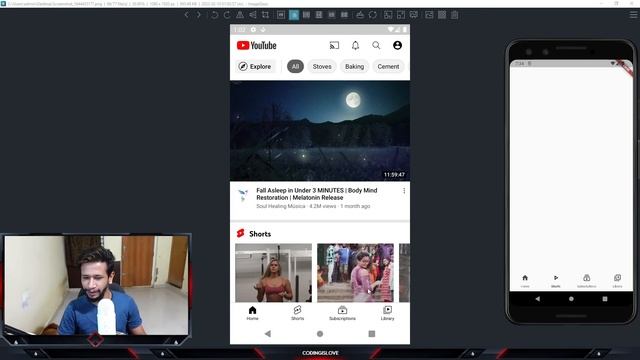Screen dimensions: 640x360
Task: Click the moonlit night video thumbnail
Action: pyautogui.click(x=320, y=131)
